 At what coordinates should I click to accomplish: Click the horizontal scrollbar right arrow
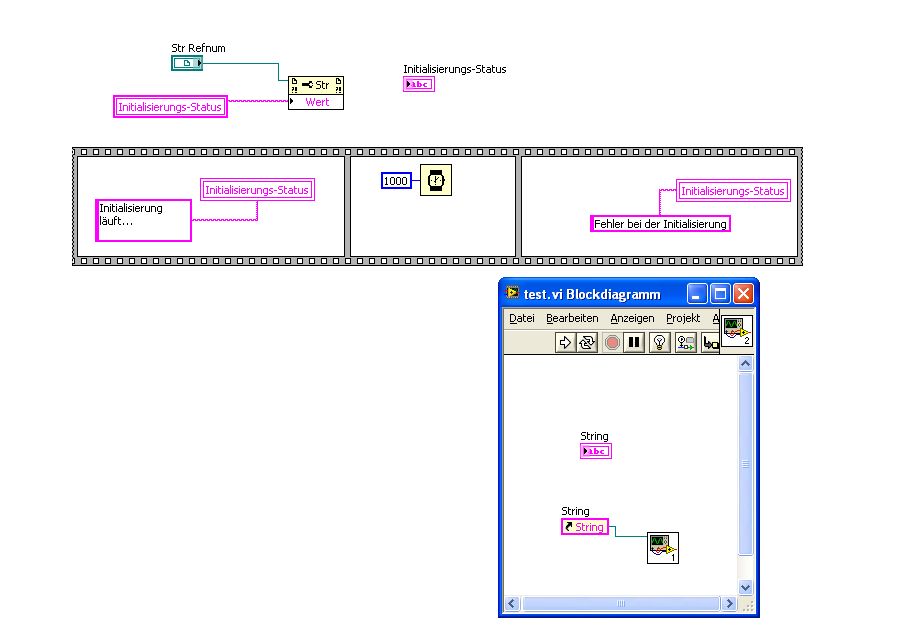point(729,603)
